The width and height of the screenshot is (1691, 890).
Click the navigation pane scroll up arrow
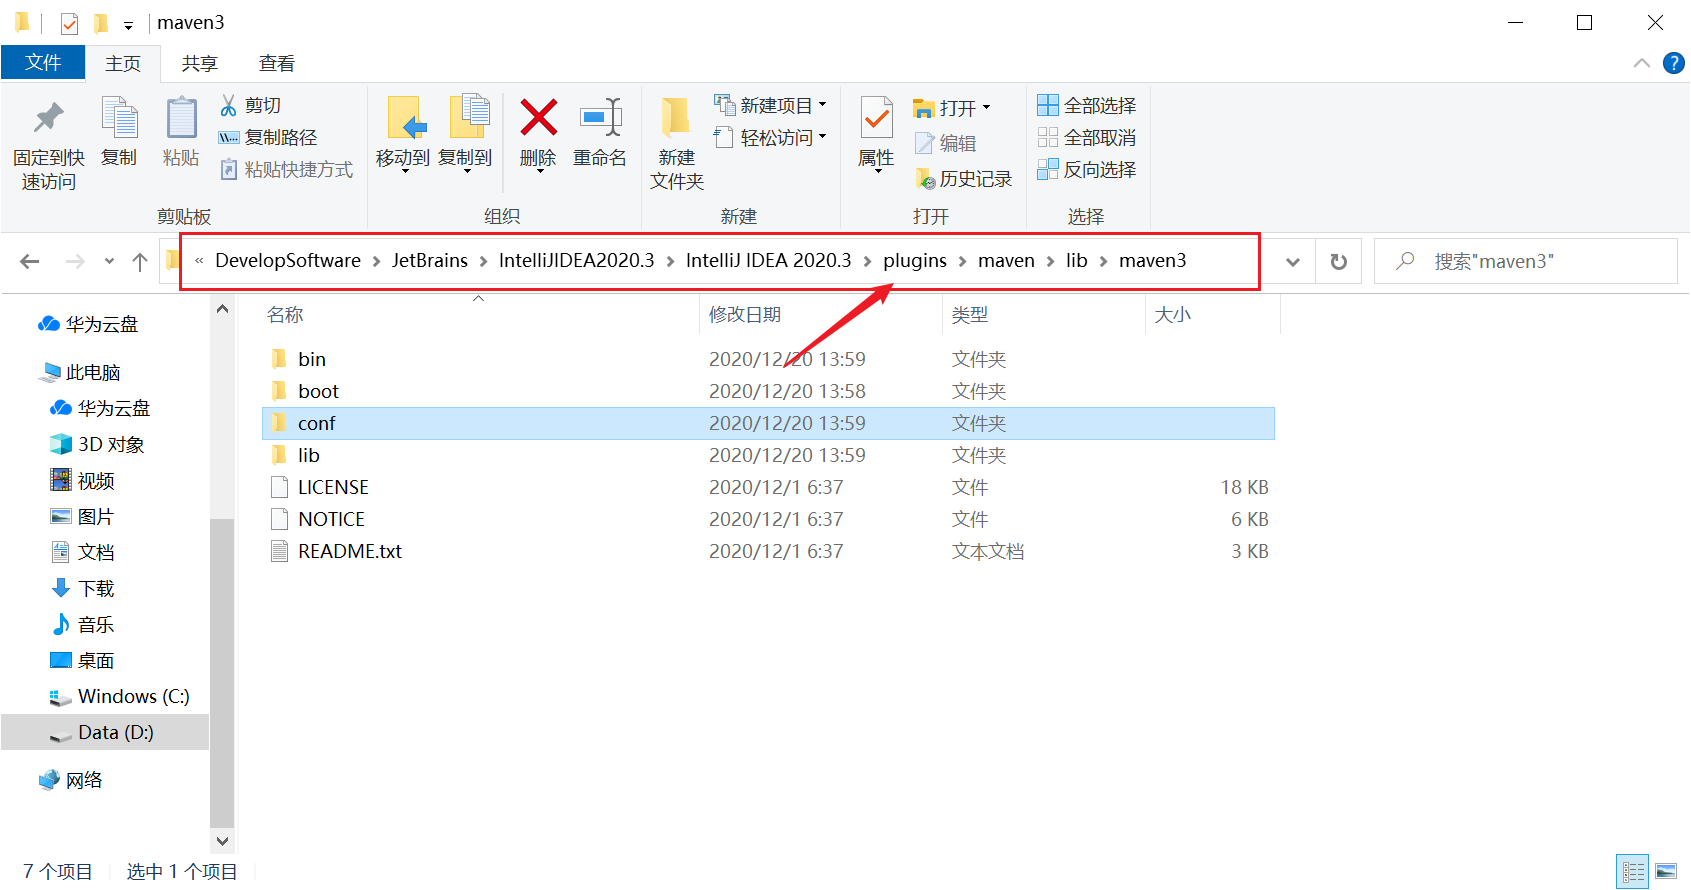222,309
